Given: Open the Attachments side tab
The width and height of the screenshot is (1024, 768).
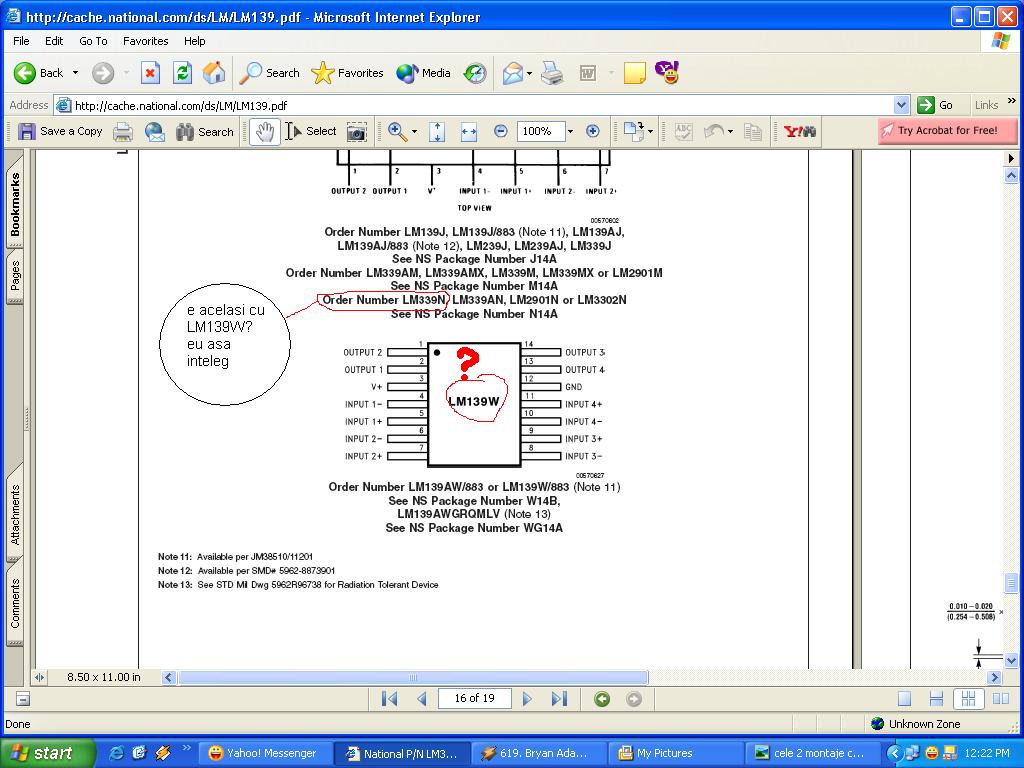Looking at the screenshot, I should [14, 514].
